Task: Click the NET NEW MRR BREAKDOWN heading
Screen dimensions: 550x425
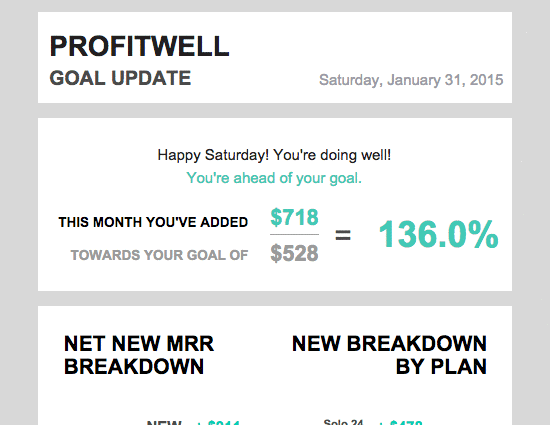Action: coord(139,355)
